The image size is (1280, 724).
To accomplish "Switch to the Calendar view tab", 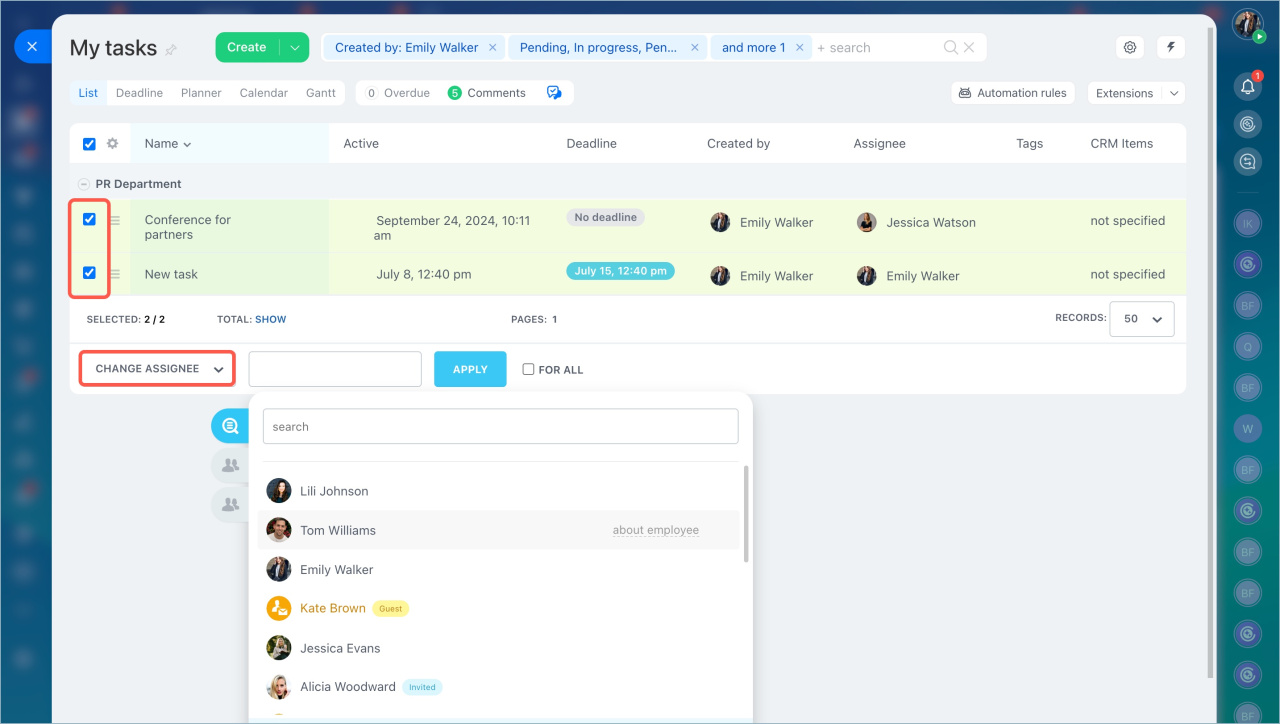I will pos(263,93).
